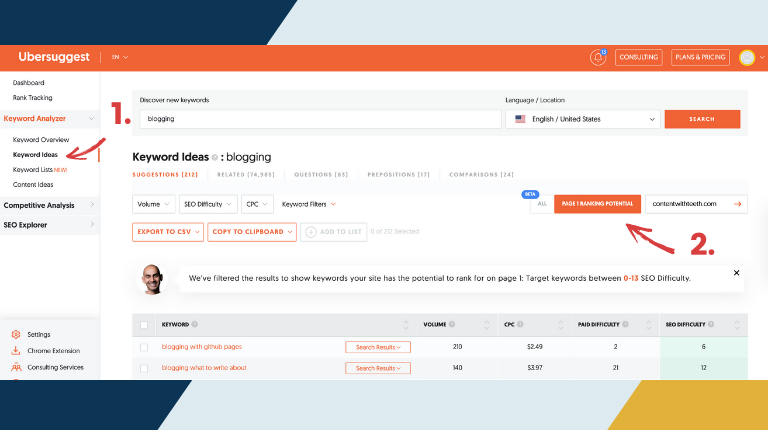Viewport: 768px width, 430px height.
Task: Click the Keyword Ideas info icon
Action: [215, 158]
